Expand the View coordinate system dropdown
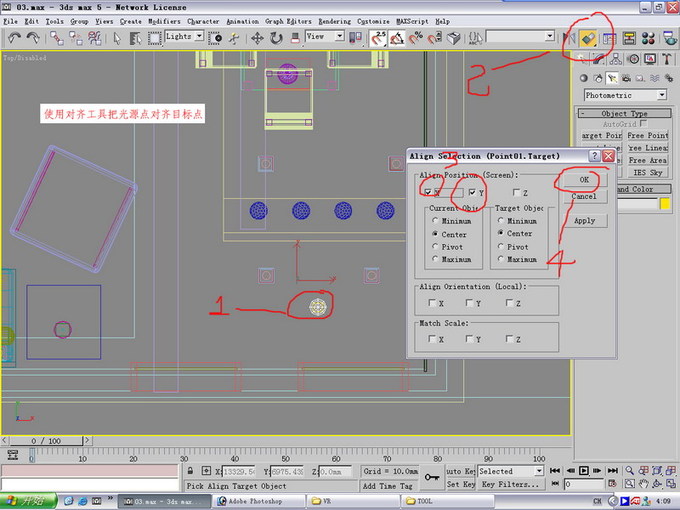 [x=339, y=36]
